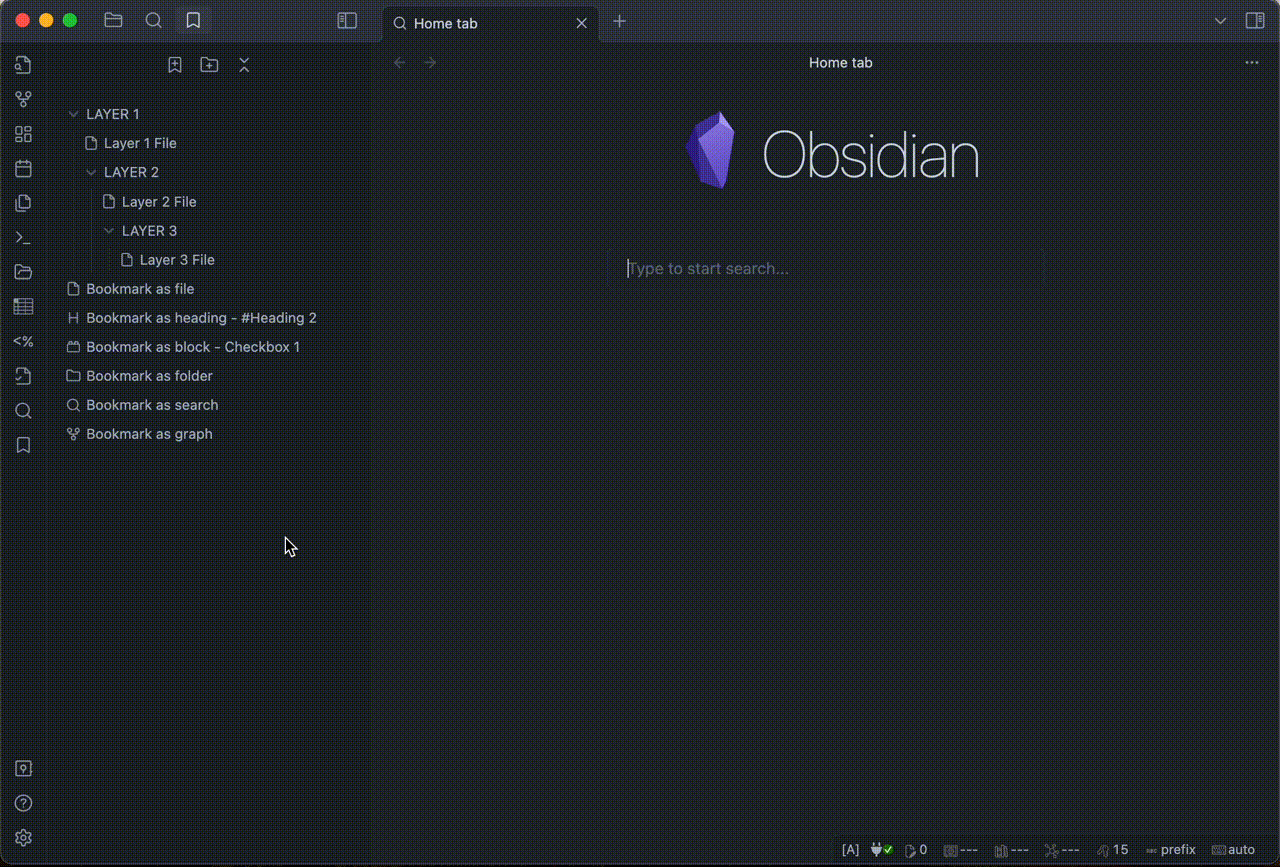The width and height of the screenshot is (1280, 867).
Task: Open search pane from top bar
Action: (x=153, y=20)
